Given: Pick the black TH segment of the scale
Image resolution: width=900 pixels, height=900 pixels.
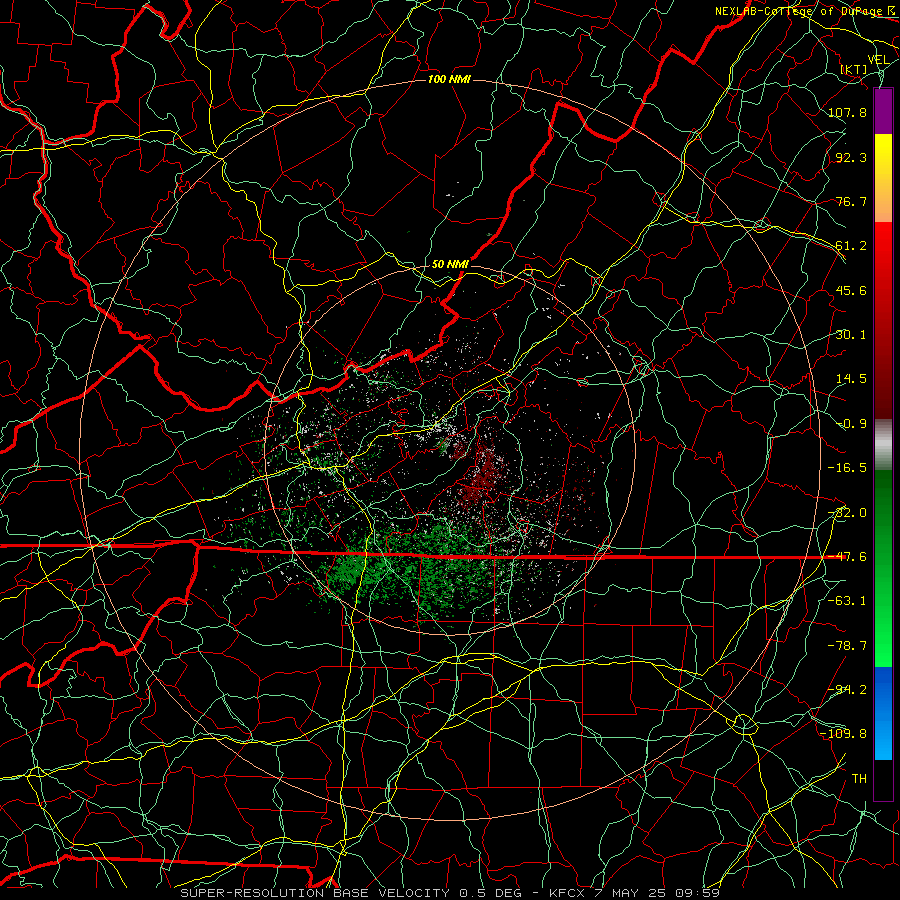Looking at the screenshot, I should point(883,779).
